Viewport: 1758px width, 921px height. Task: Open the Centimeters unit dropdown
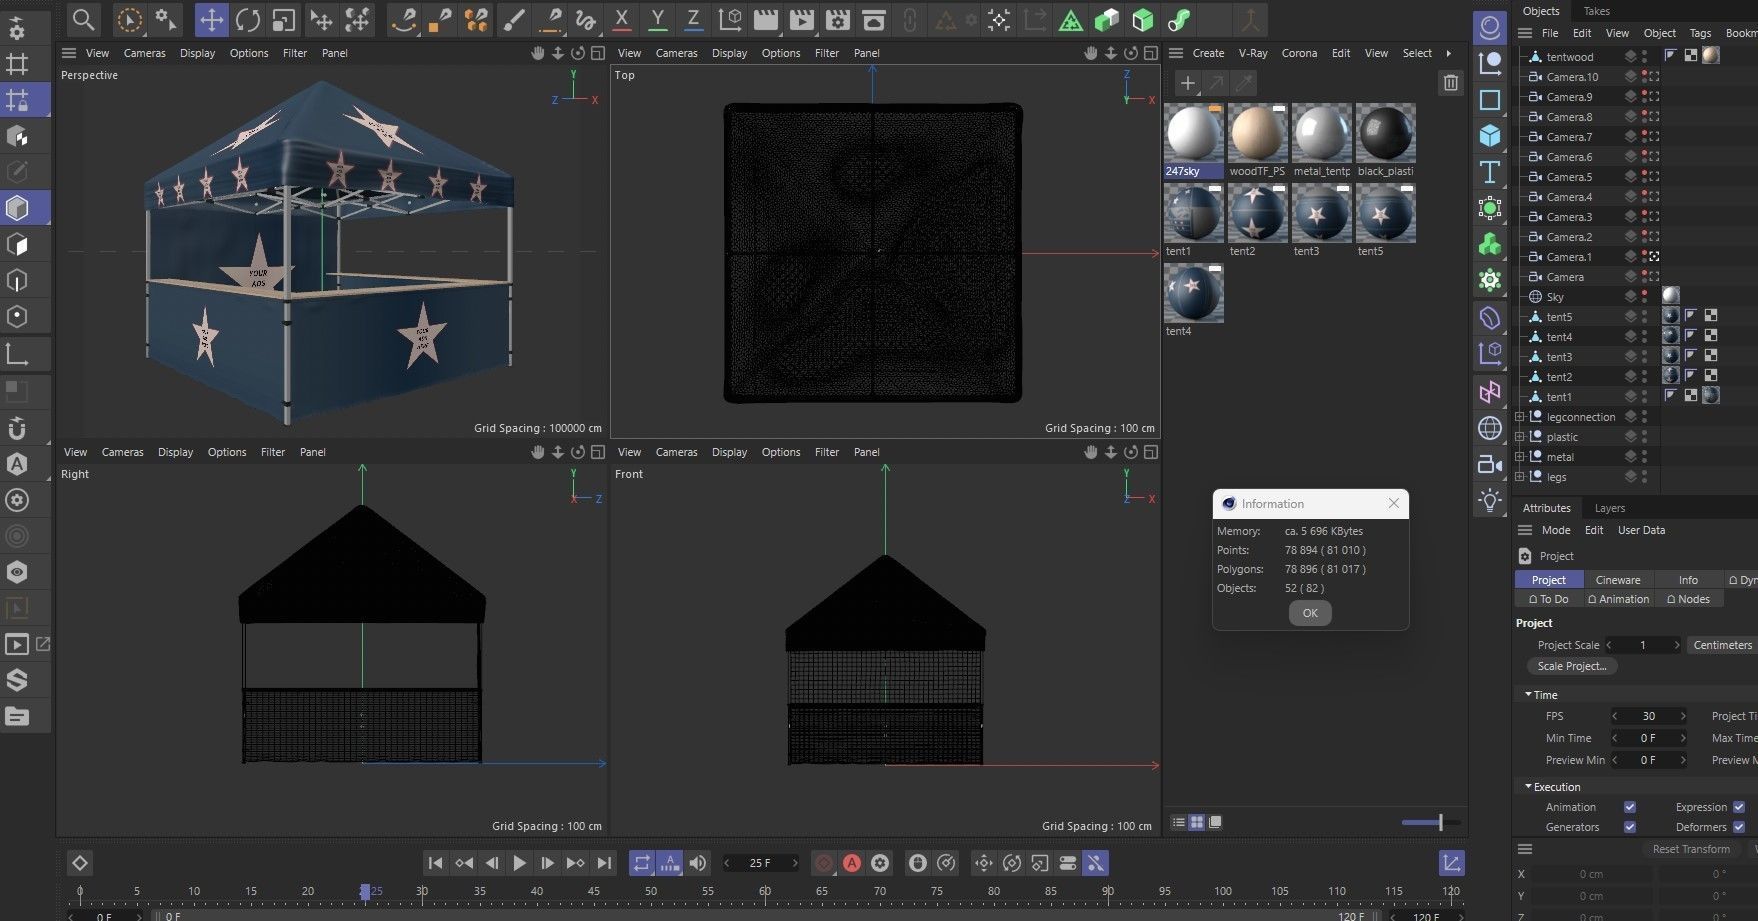point(1721,645)
